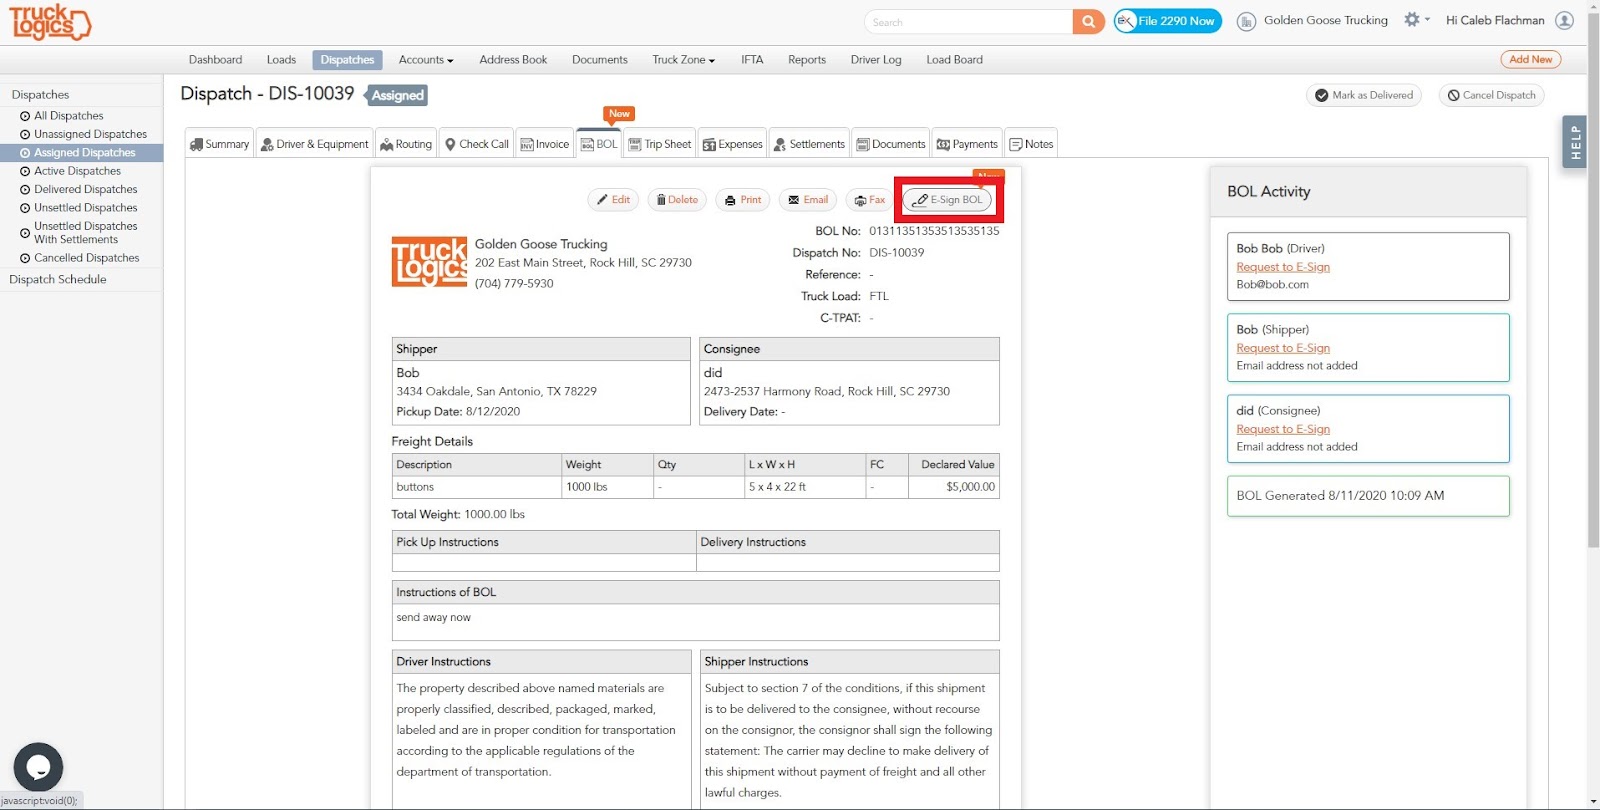Switch to the Summary tab
This screenshot has width=1600, height=810.
(219, 144)
